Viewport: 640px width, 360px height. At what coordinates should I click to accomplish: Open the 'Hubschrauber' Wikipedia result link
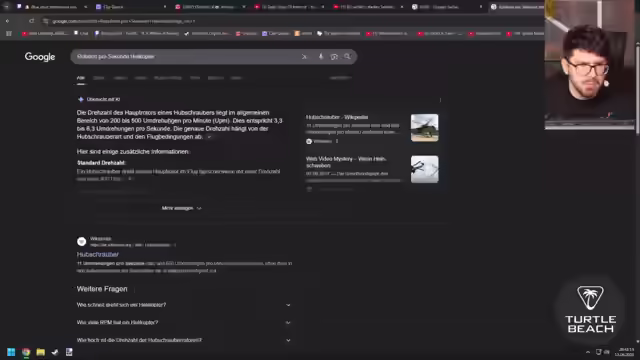click(x=98, y=254)
